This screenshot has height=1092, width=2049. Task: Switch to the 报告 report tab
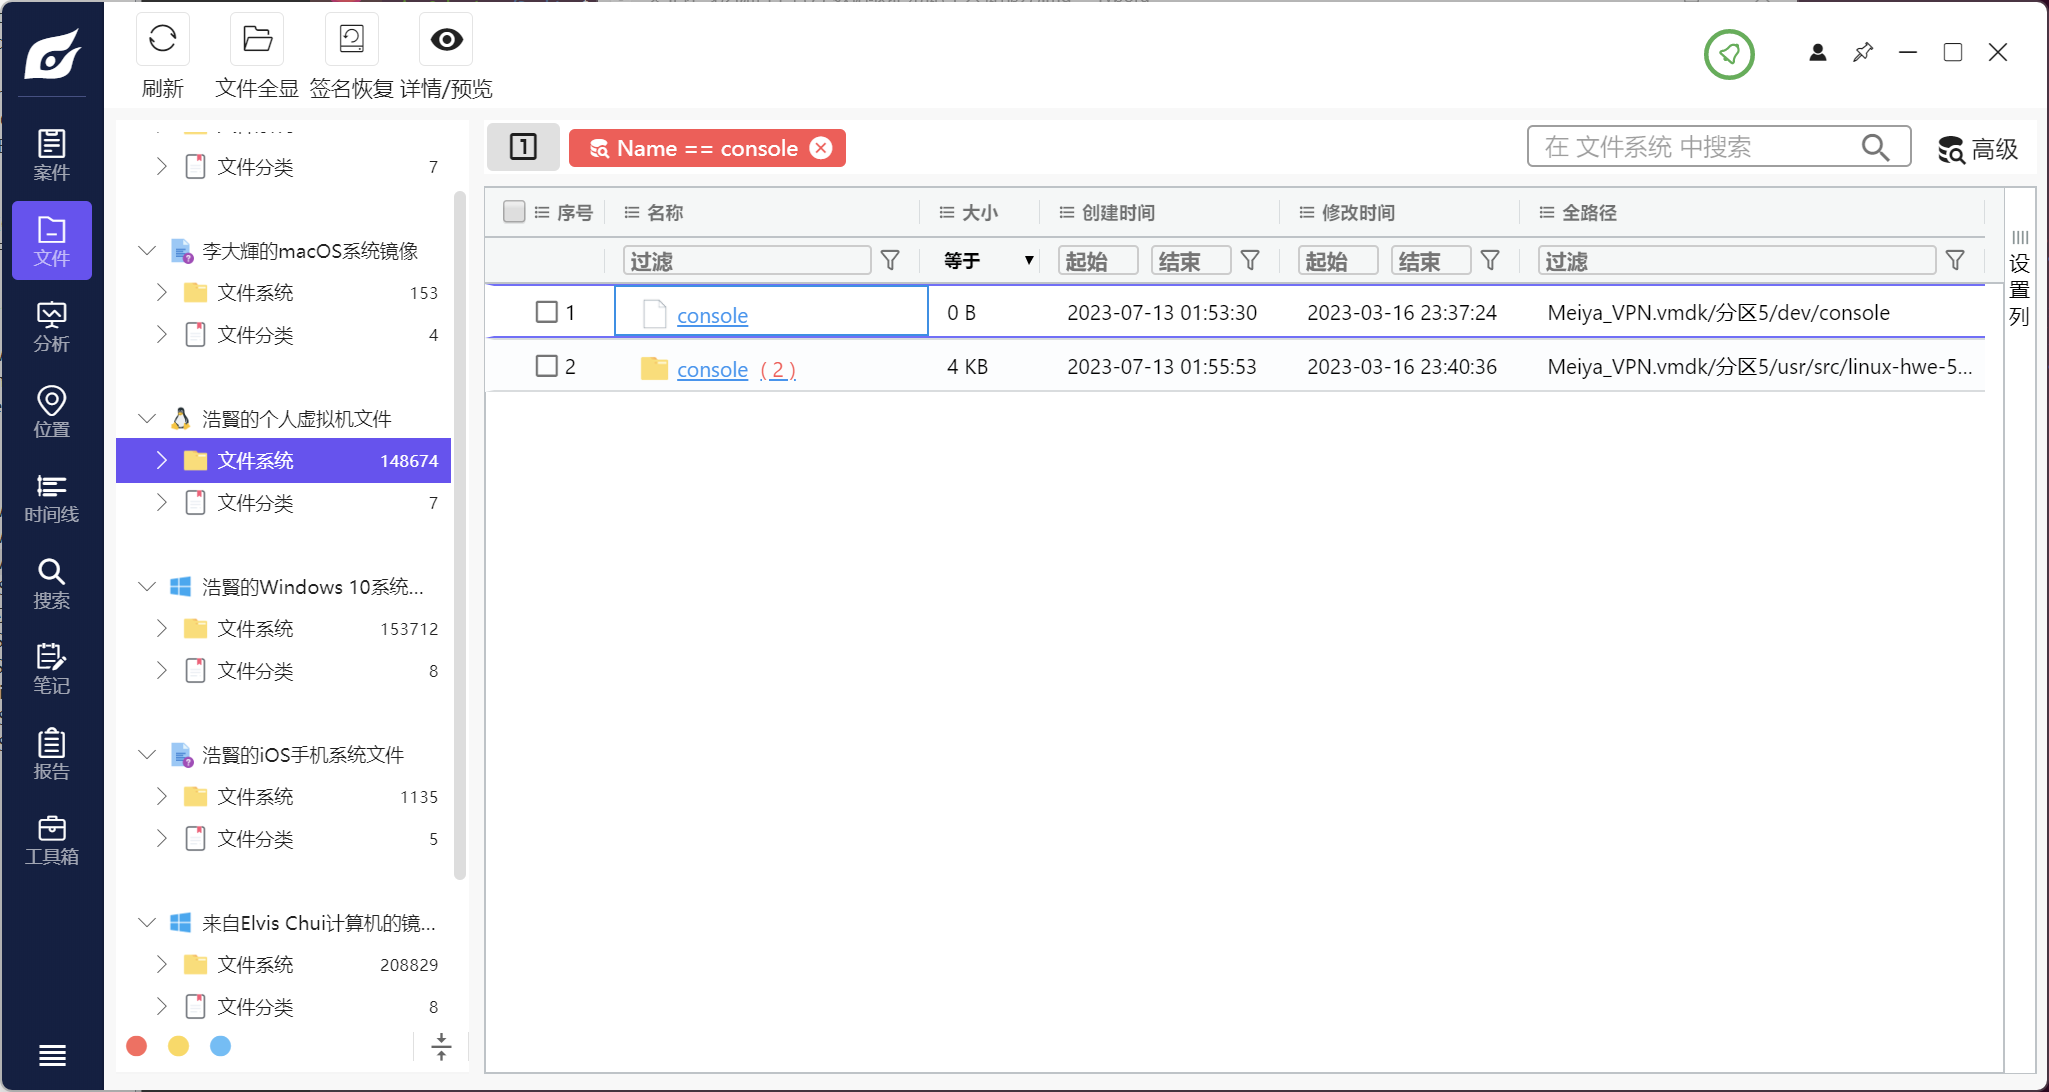pyautogui.click(x=51, y=754)
